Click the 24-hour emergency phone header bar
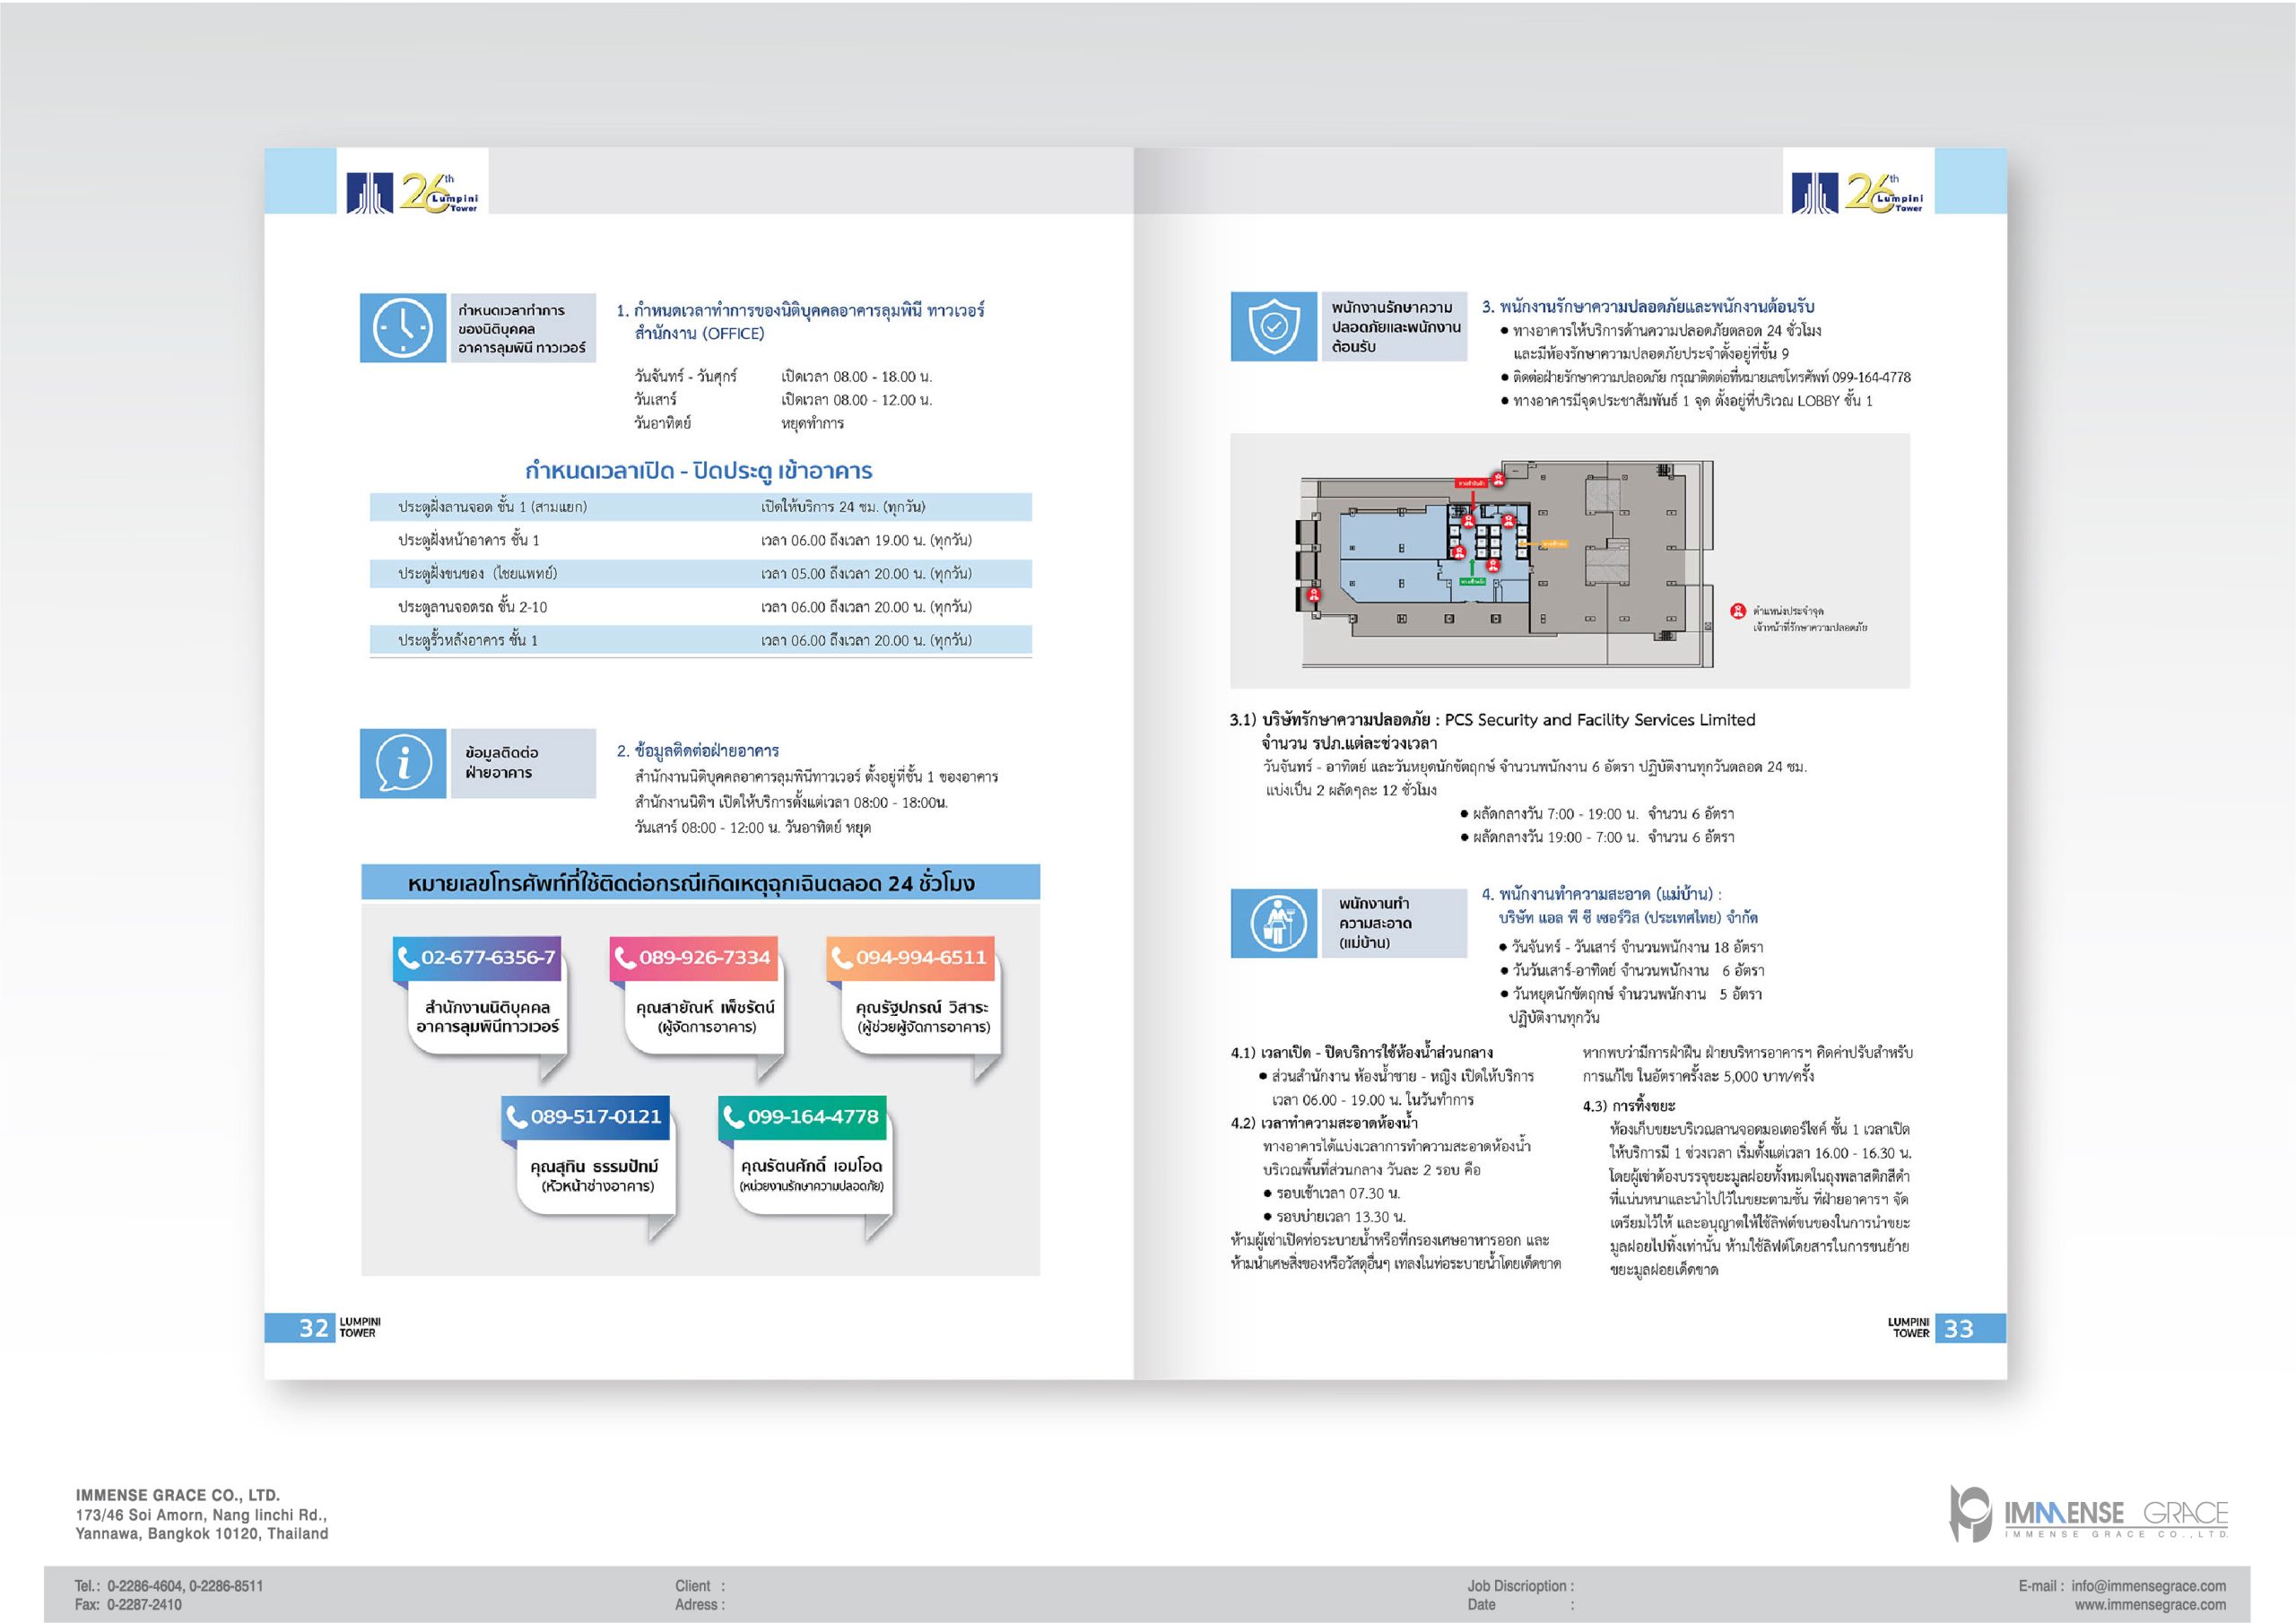Viewport: 2296px width, 1623px height. pos(700,883)
